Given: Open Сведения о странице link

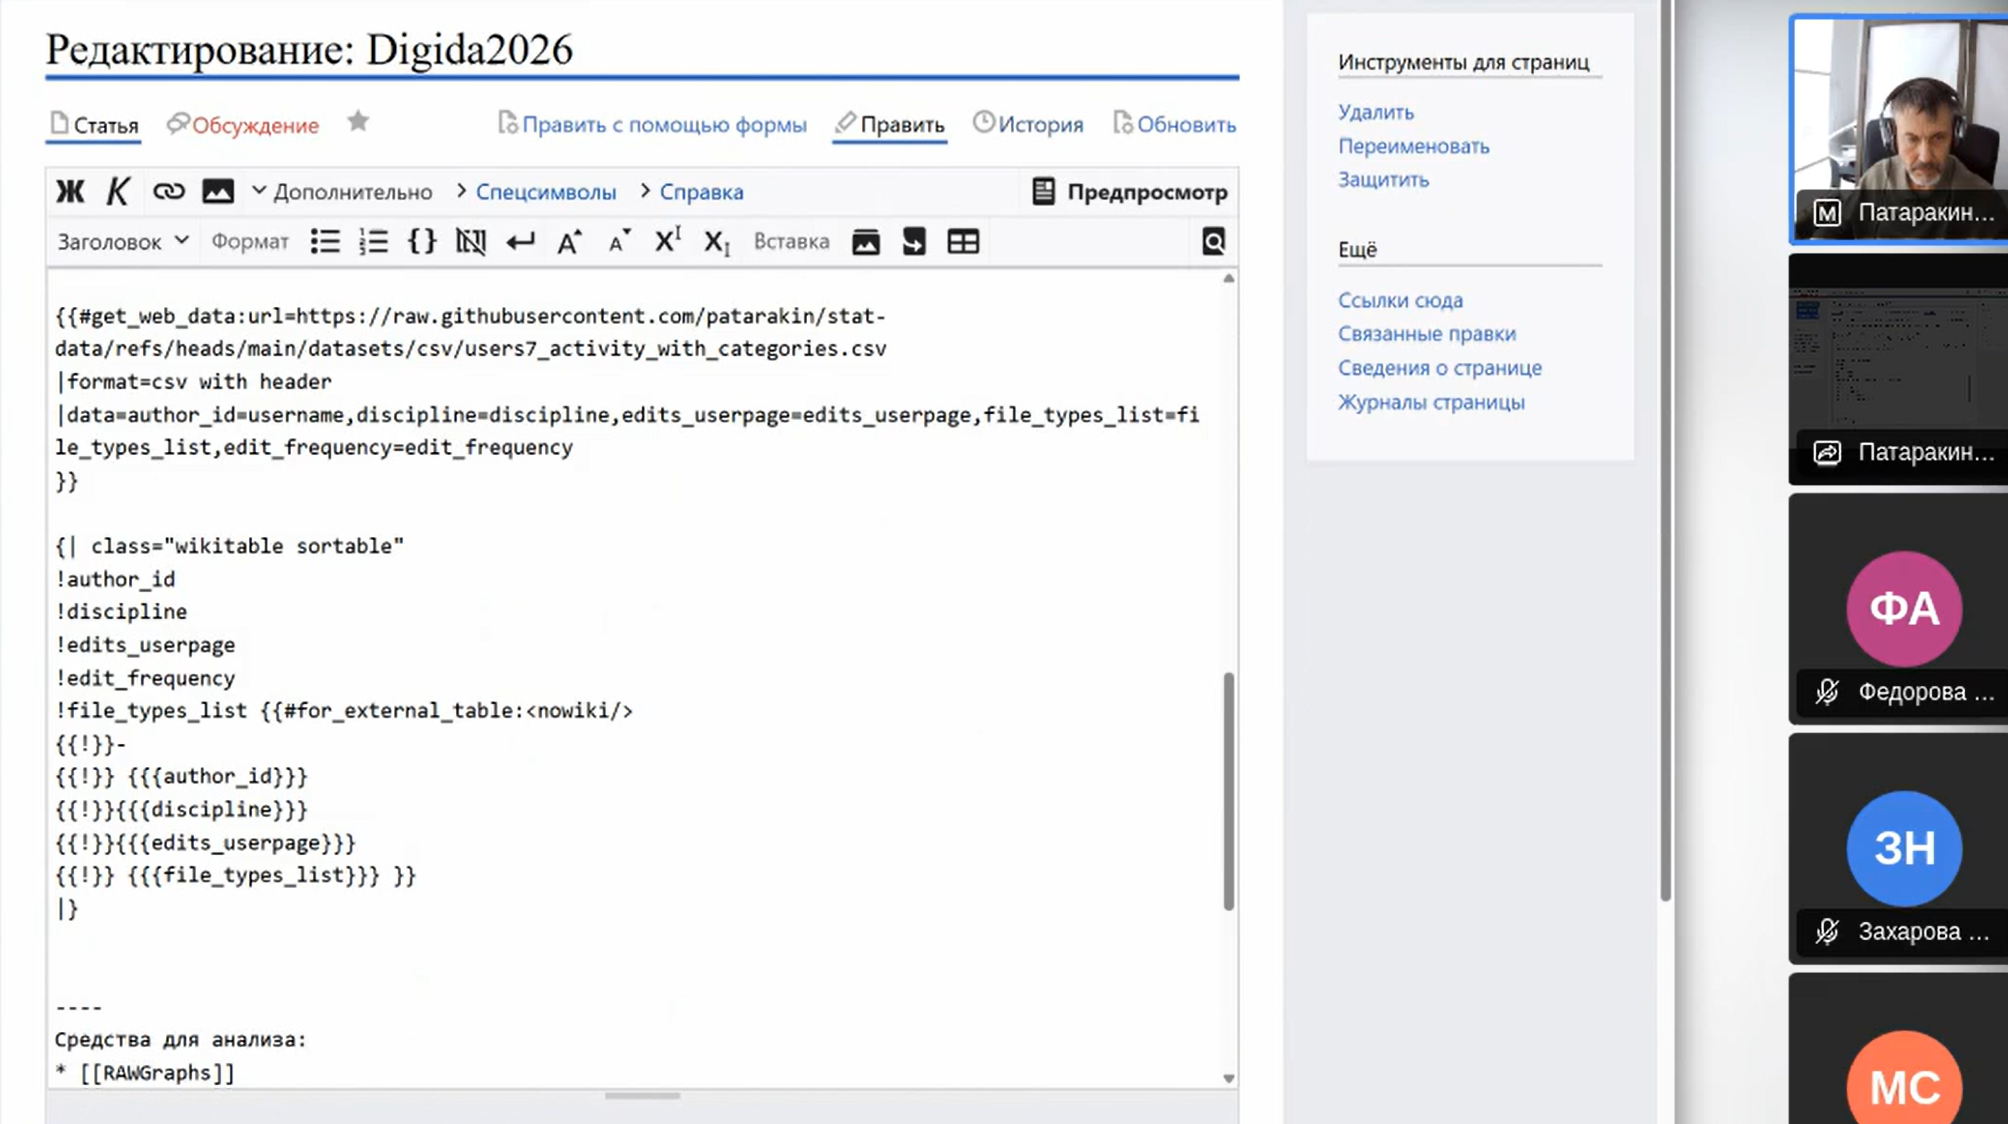Looking at the screenshot, I should [1439, 368].
